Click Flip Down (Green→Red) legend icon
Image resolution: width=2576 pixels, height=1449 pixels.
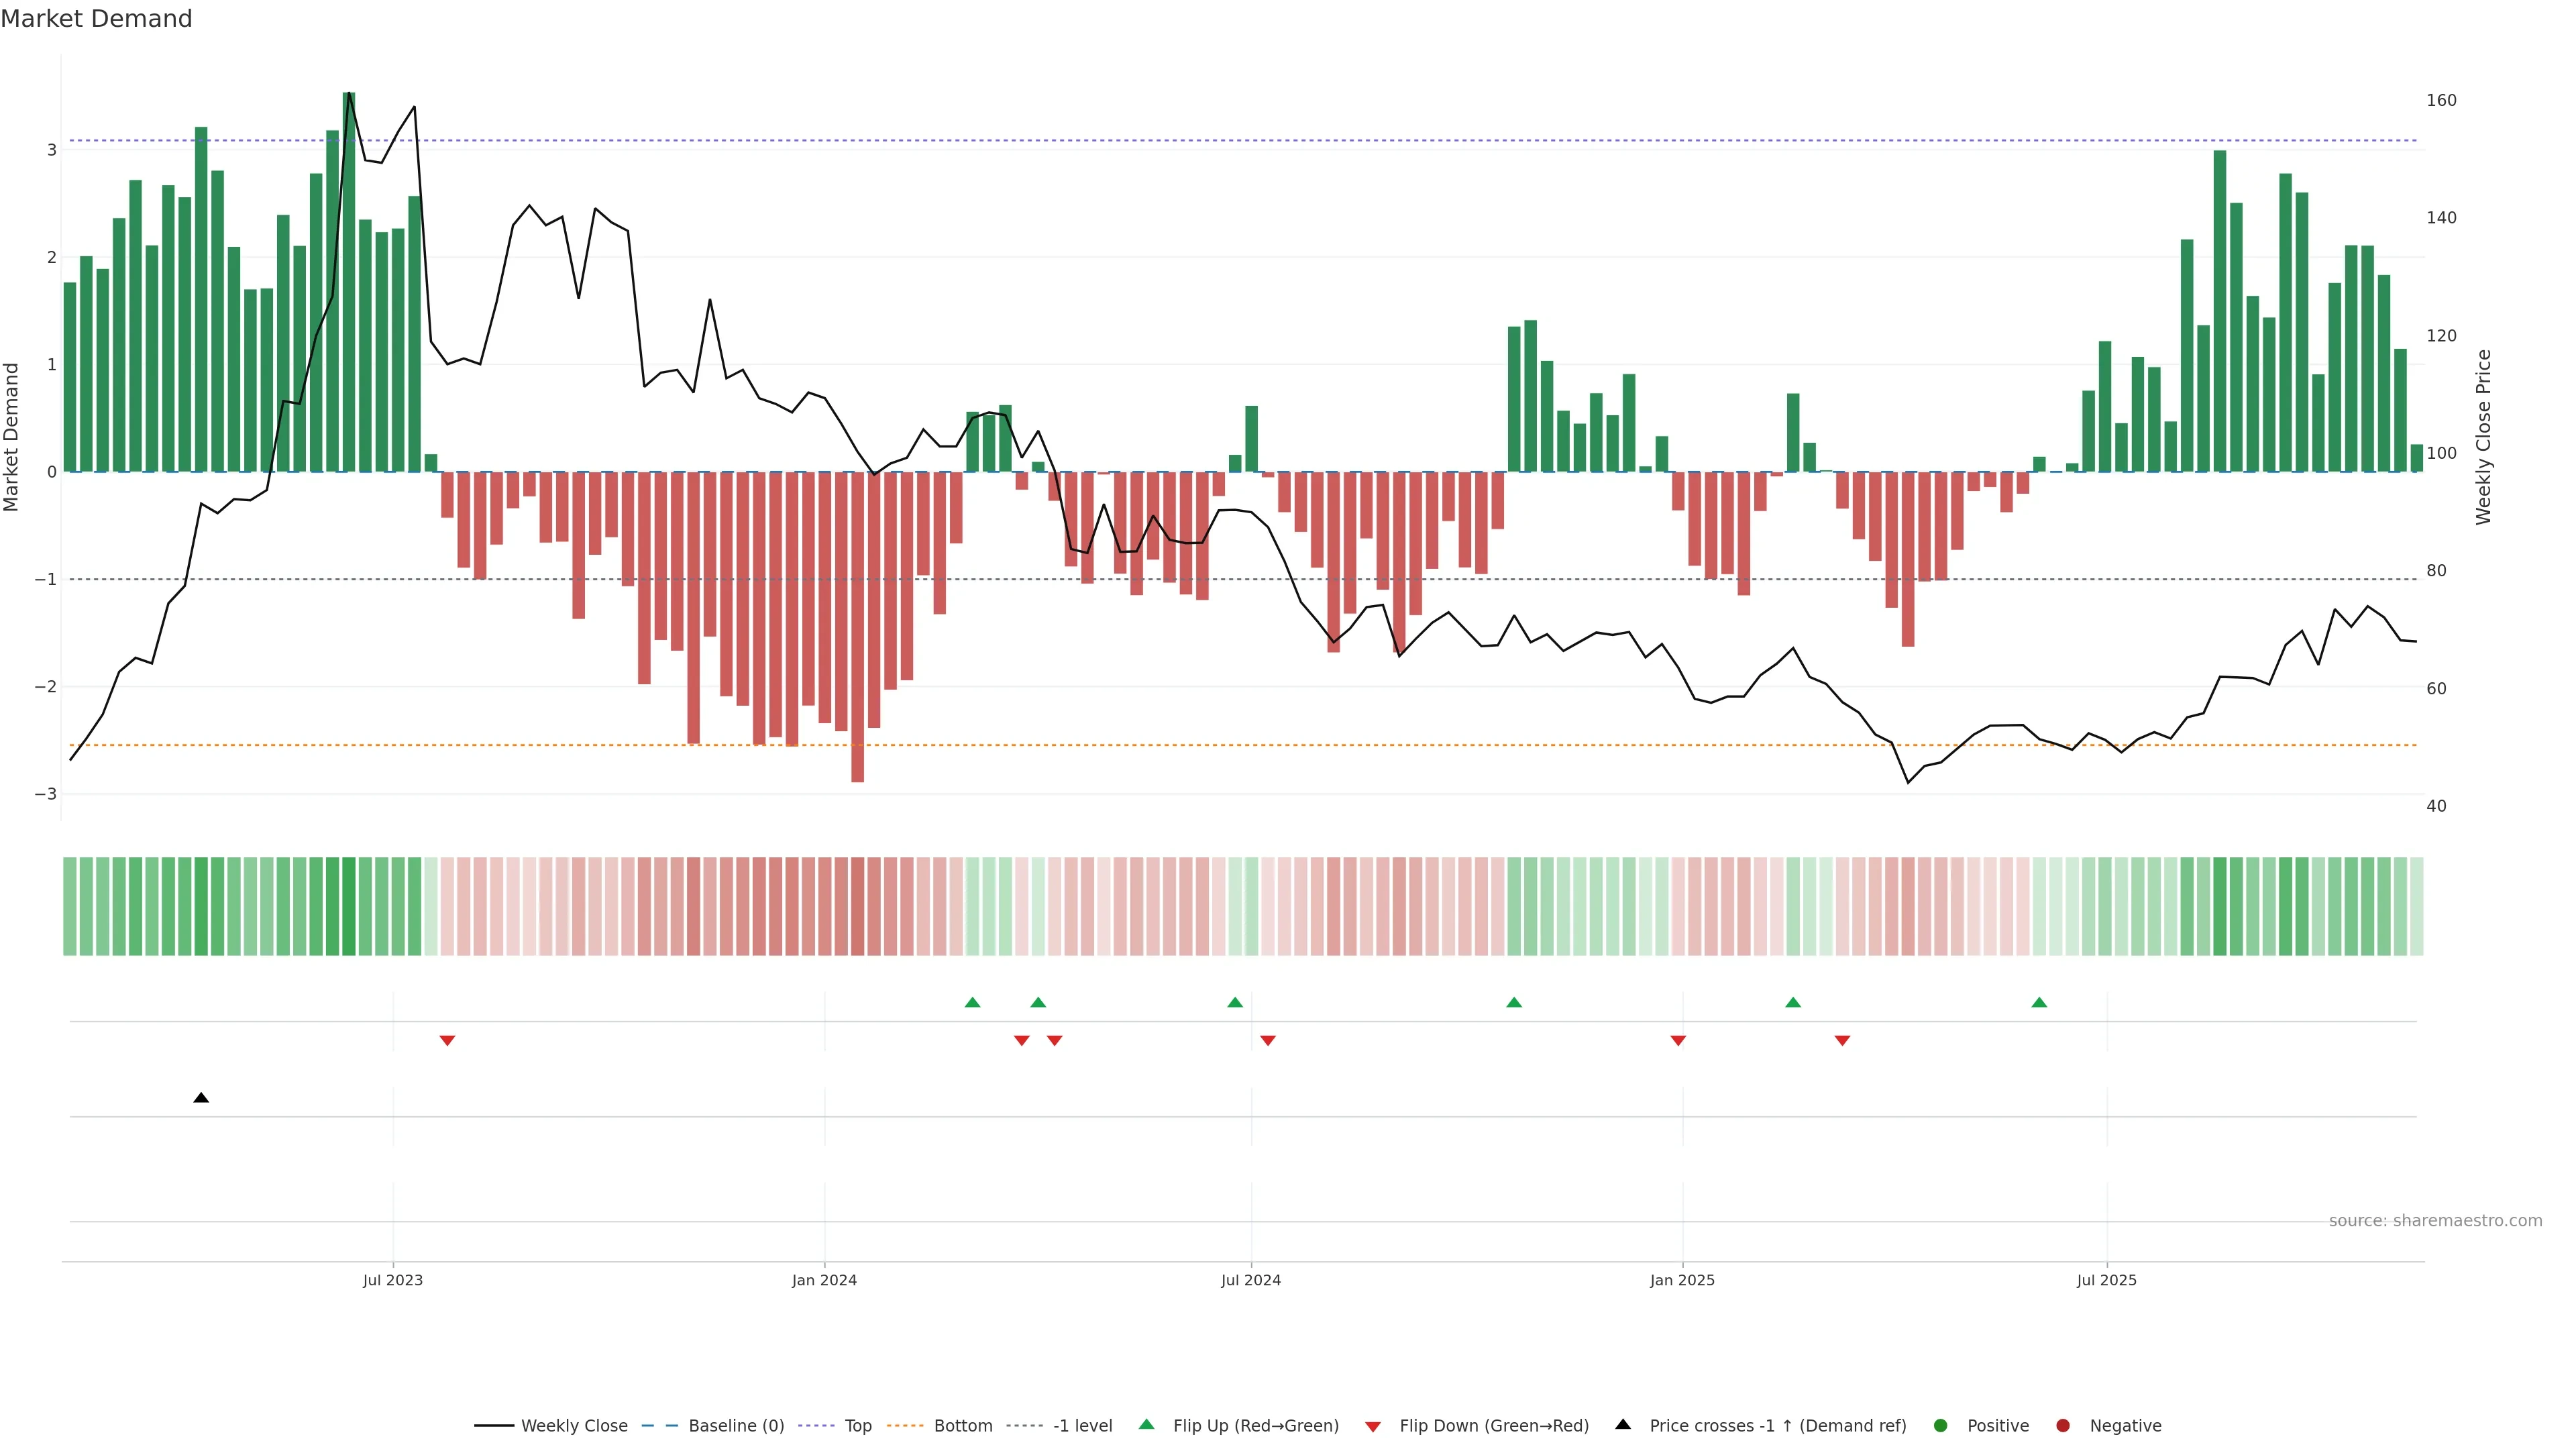tap(1373, 1426)
